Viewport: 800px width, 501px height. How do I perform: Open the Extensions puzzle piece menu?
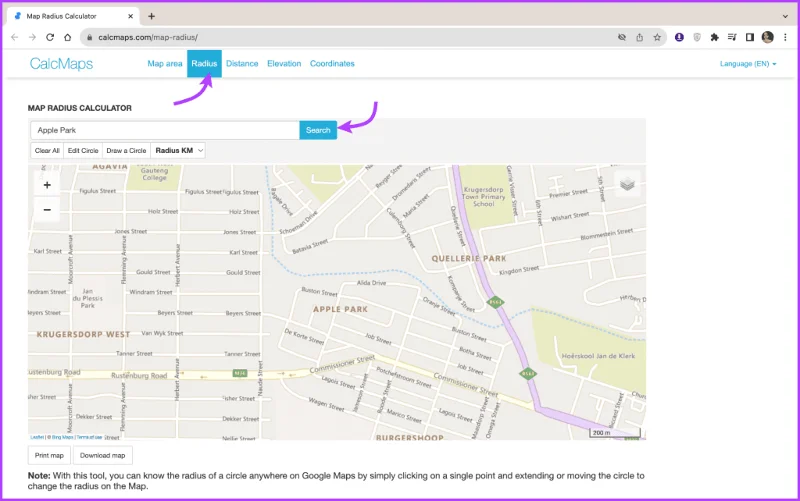(x=714, y=37)
